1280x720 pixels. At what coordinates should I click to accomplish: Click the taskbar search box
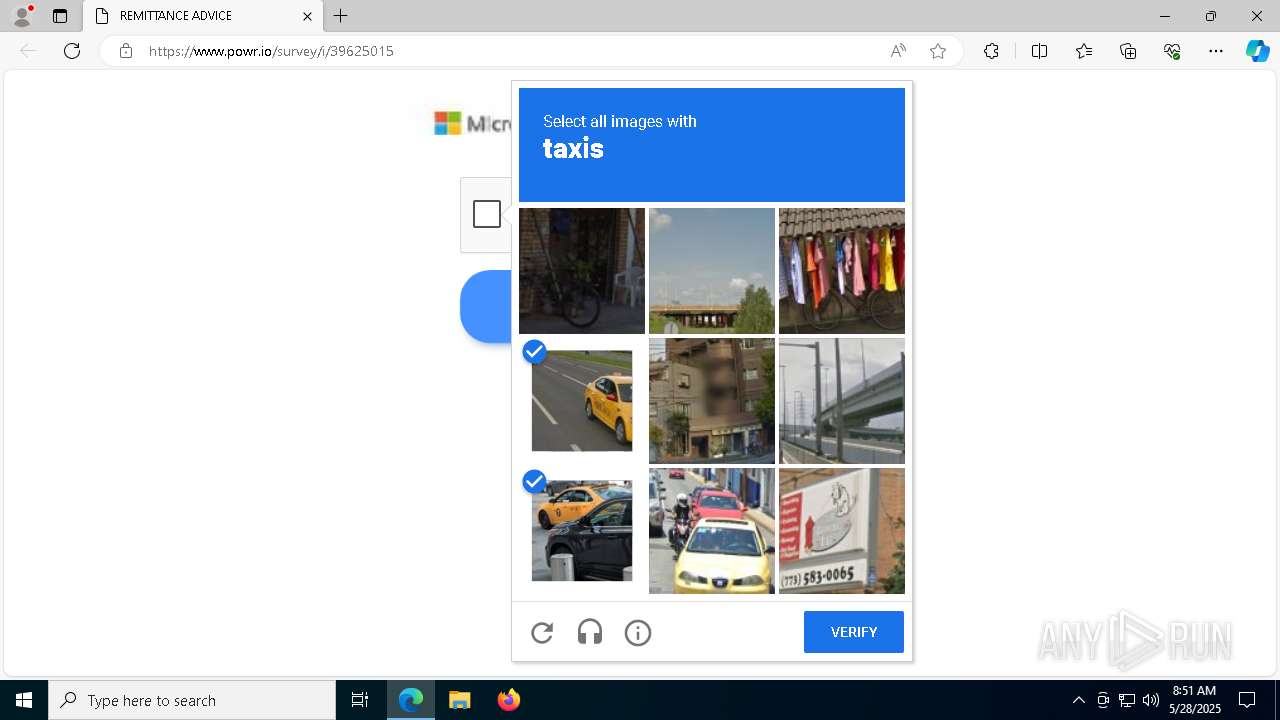[192, 700]
